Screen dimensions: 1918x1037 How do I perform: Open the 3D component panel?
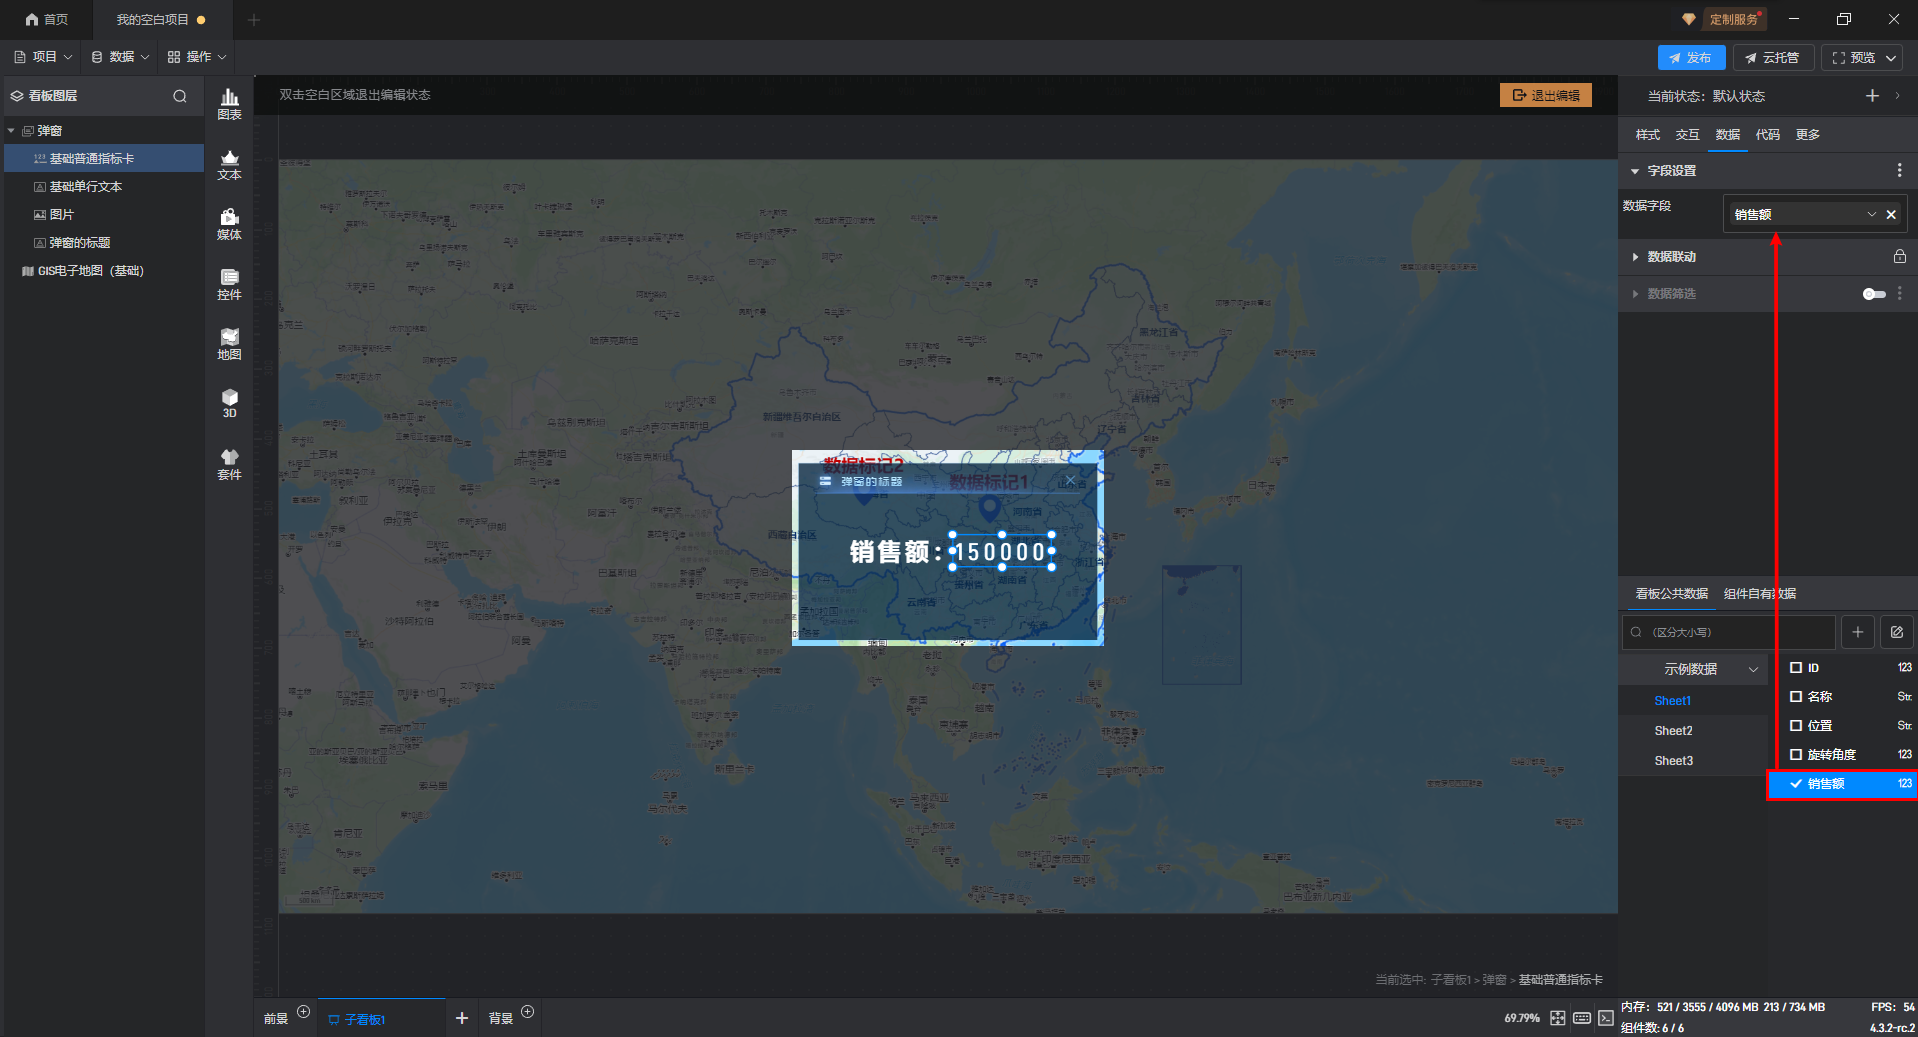(x=229, y=403)
